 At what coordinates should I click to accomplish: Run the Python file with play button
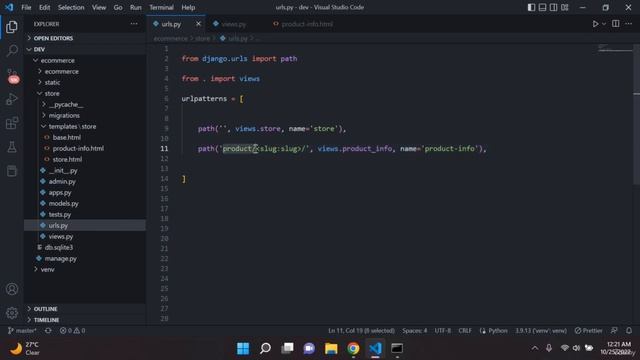point(595,24)
